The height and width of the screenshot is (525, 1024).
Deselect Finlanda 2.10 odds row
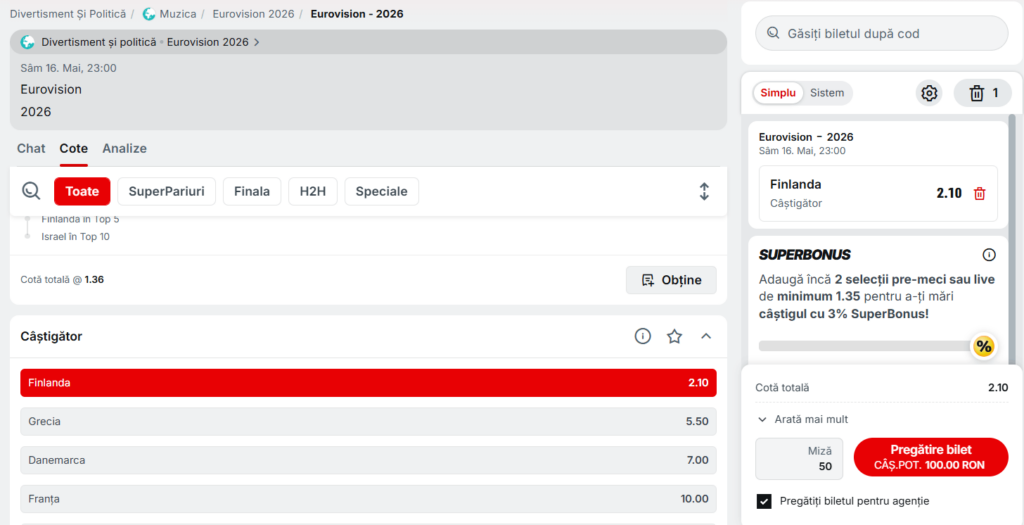(368, 383)
